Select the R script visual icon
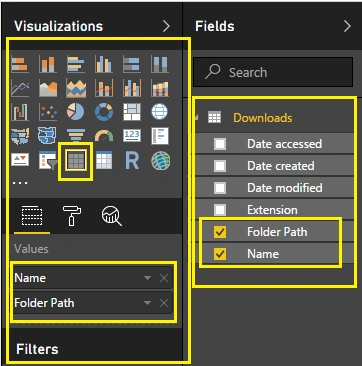This screenshot has width=362, height=366. 132,160
